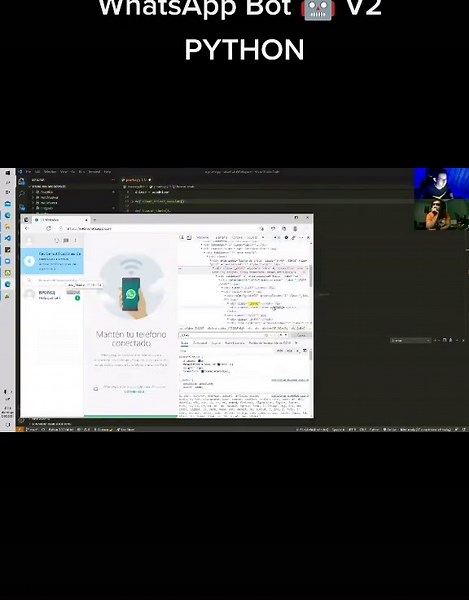This screenshot has height=600, width=469.
Task: Open VS Code notifications bell
Action: (464, 429)
